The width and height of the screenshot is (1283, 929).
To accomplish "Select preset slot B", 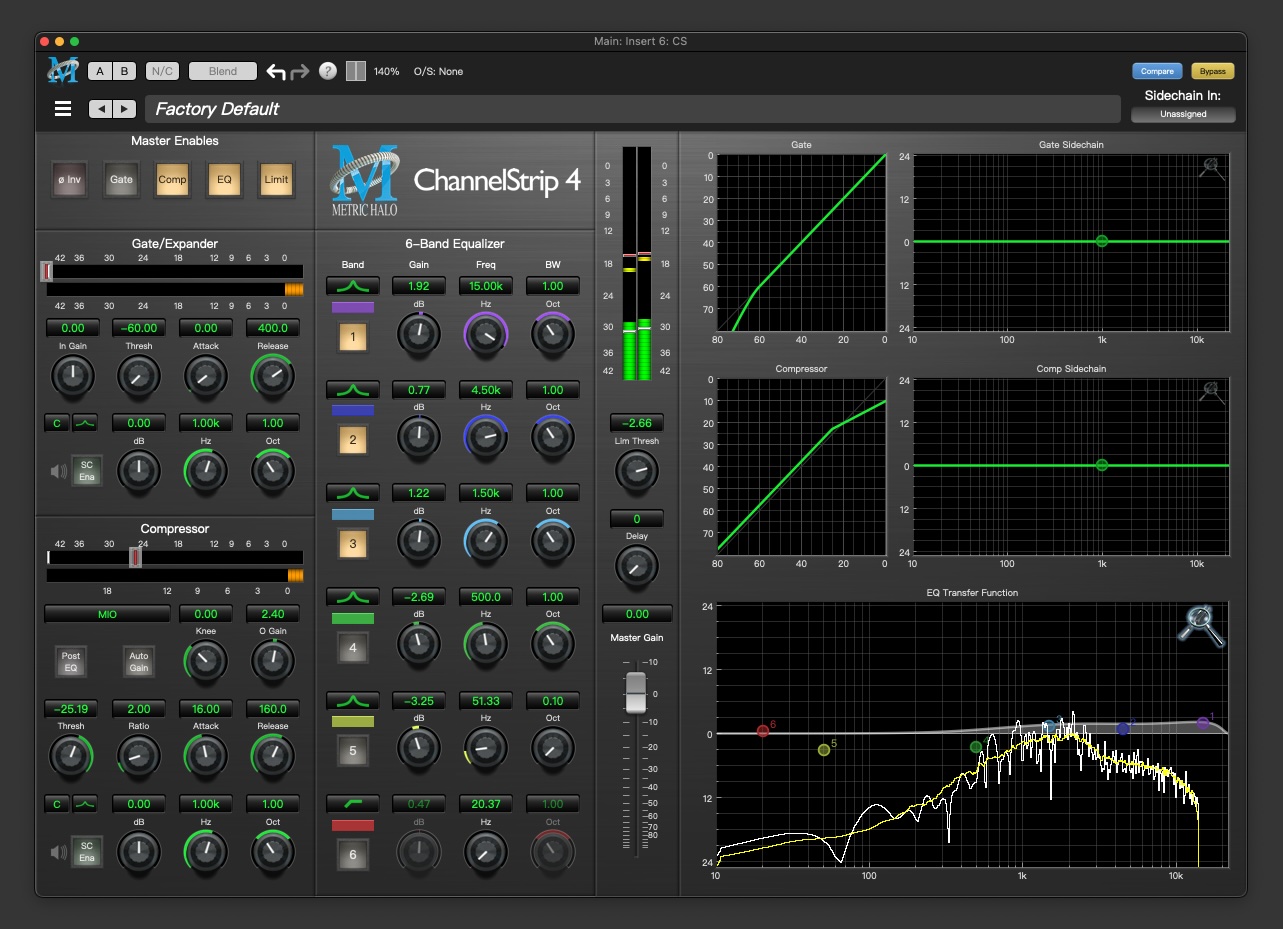I will [124, 71].
